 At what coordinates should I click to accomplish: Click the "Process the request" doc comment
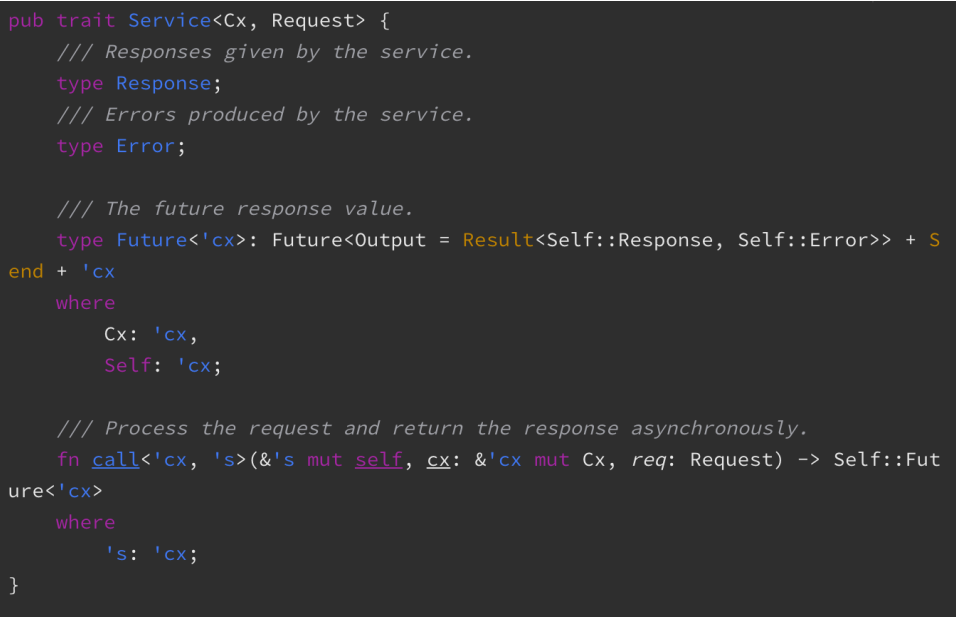pos(432,428)
